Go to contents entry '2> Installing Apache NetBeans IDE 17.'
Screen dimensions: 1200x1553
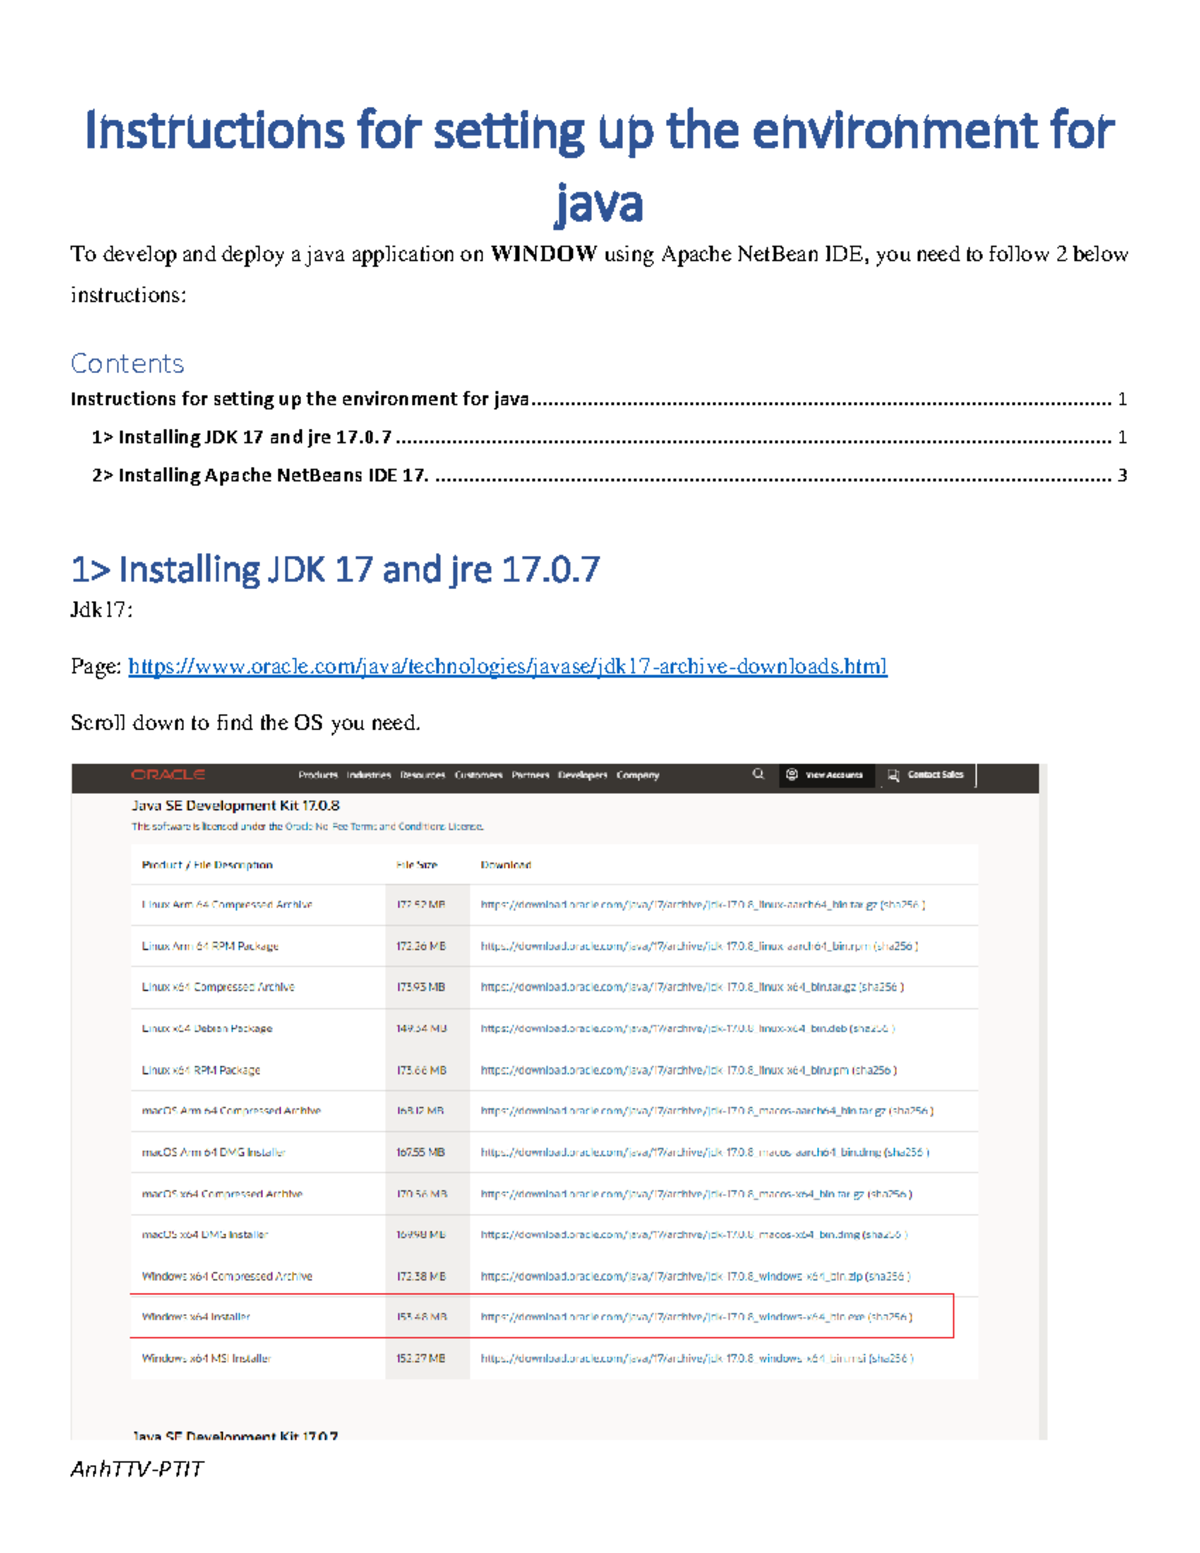tap(609, 475)
